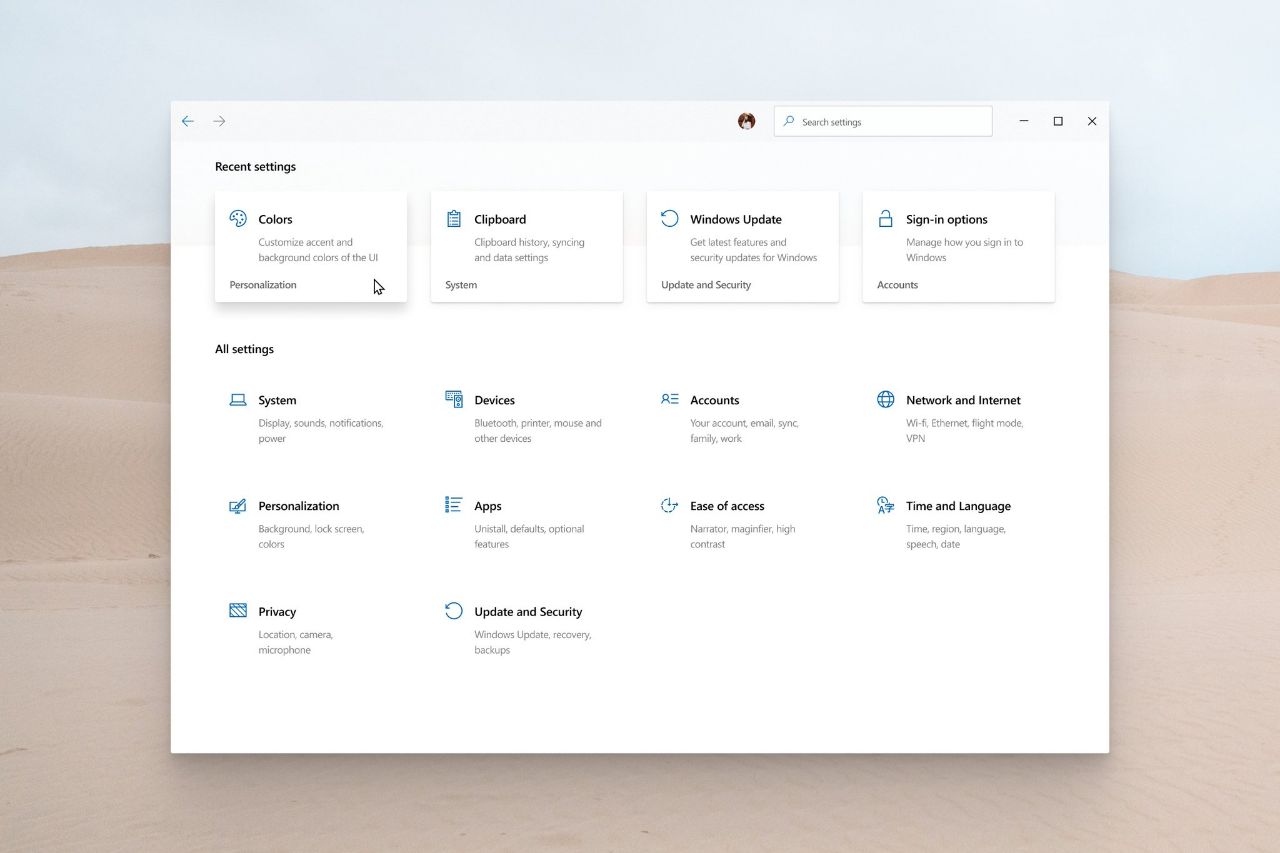Open Accounts settings category label
This screenshot has height=853, width=1280.
[x=715, y=400]
